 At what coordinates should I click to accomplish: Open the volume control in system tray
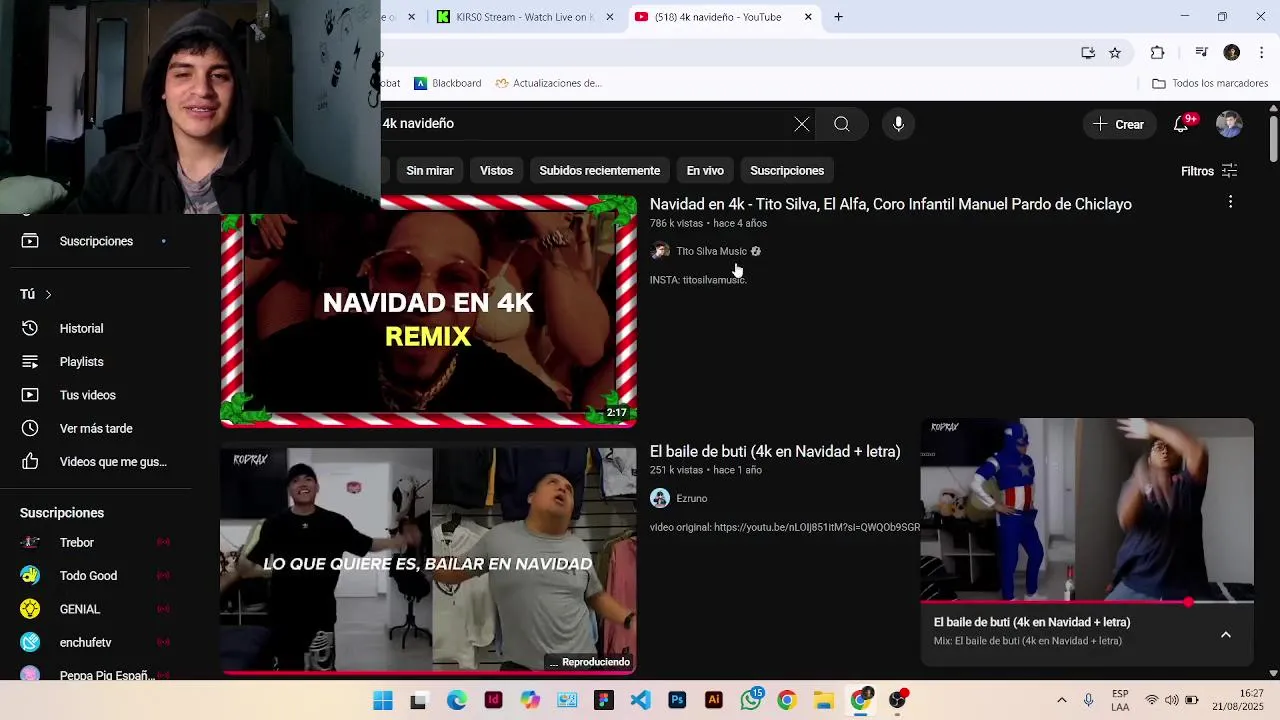(1171, 700)
